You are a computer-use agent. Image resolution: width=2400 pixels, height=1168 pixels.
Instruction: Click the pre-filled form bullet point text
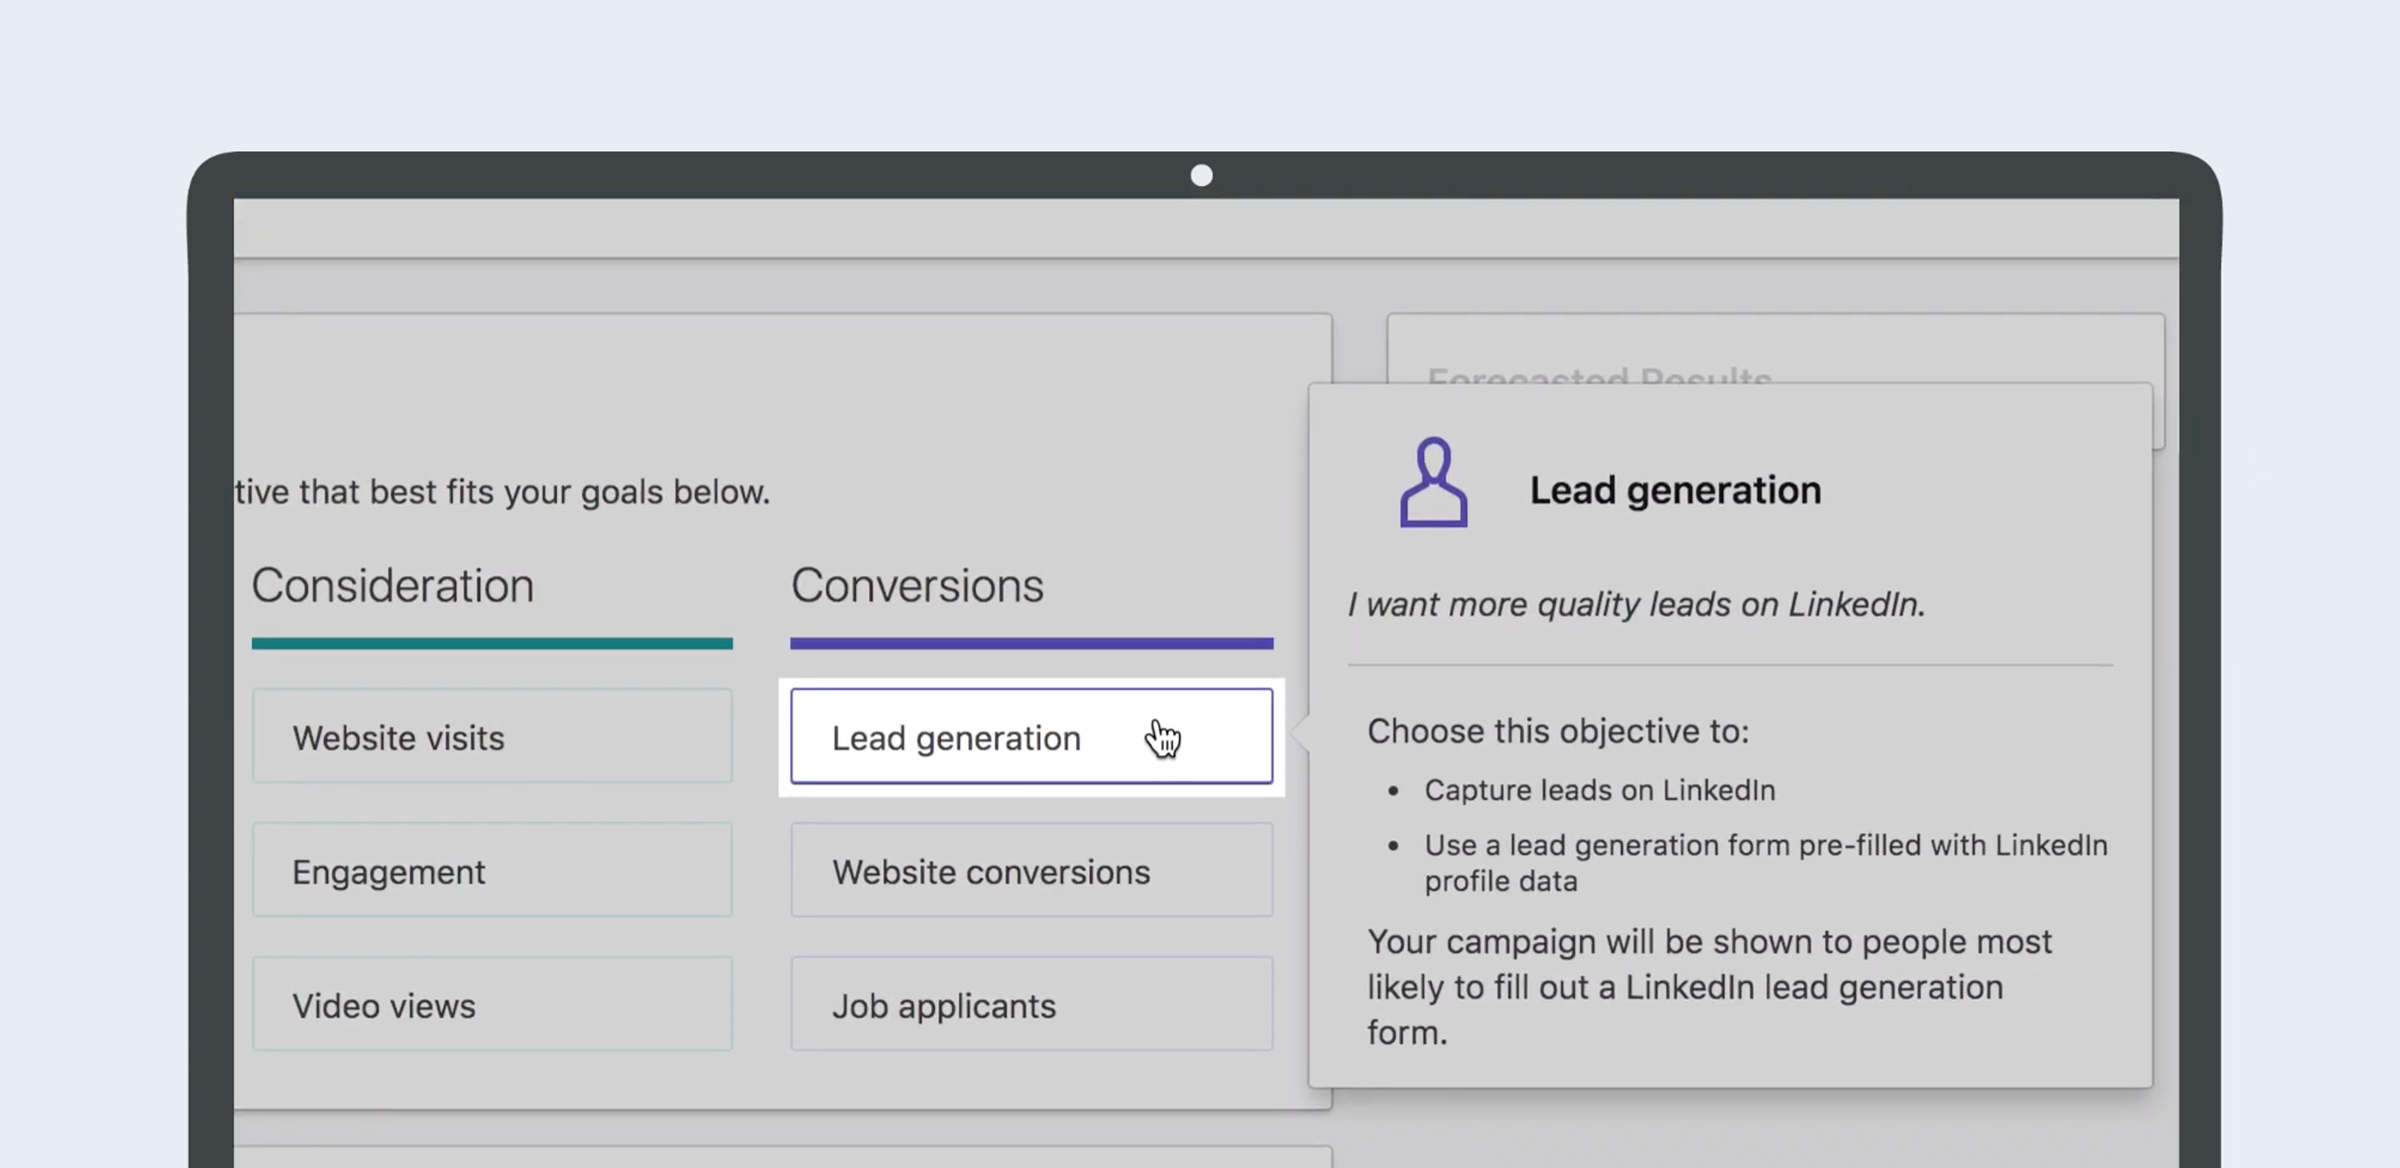1765,862
